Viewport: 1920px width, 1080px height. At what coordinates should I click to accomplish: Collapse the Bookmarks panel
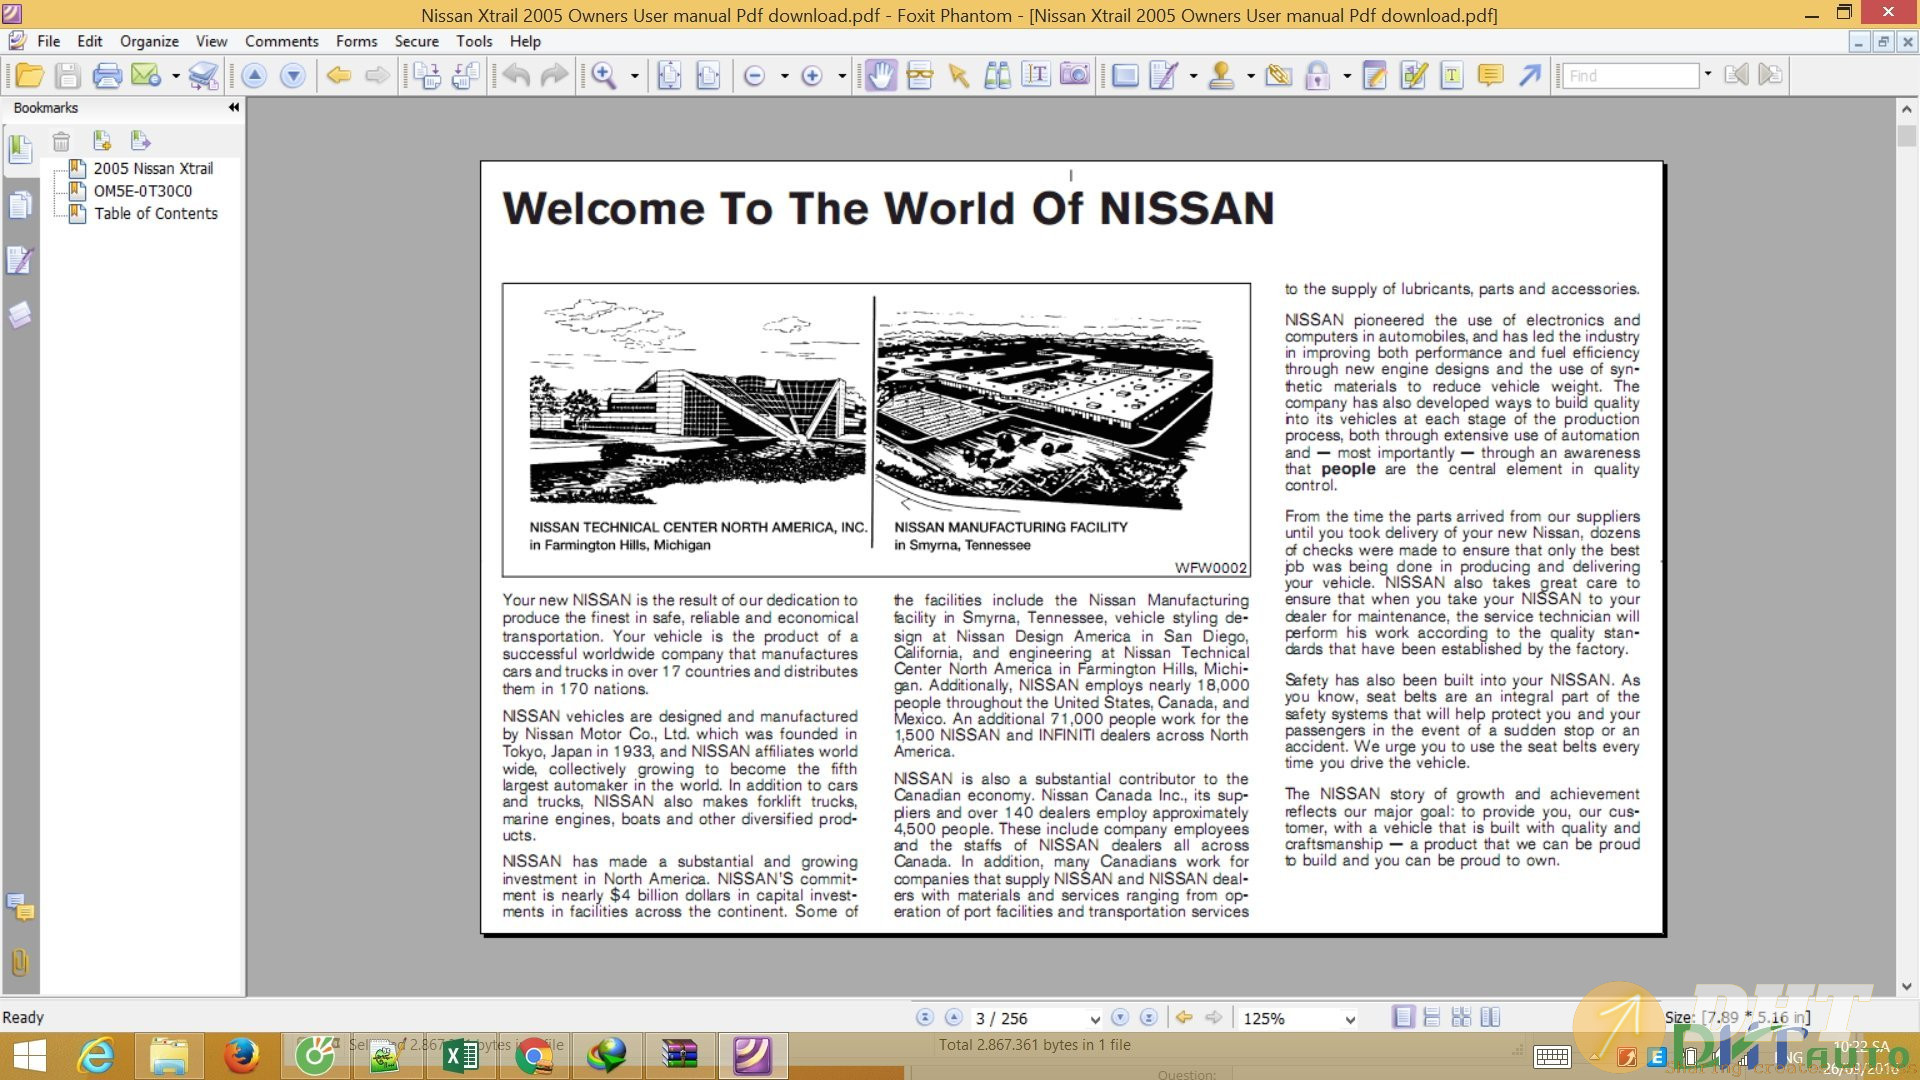pyautogui.click(x=233, y=108)
